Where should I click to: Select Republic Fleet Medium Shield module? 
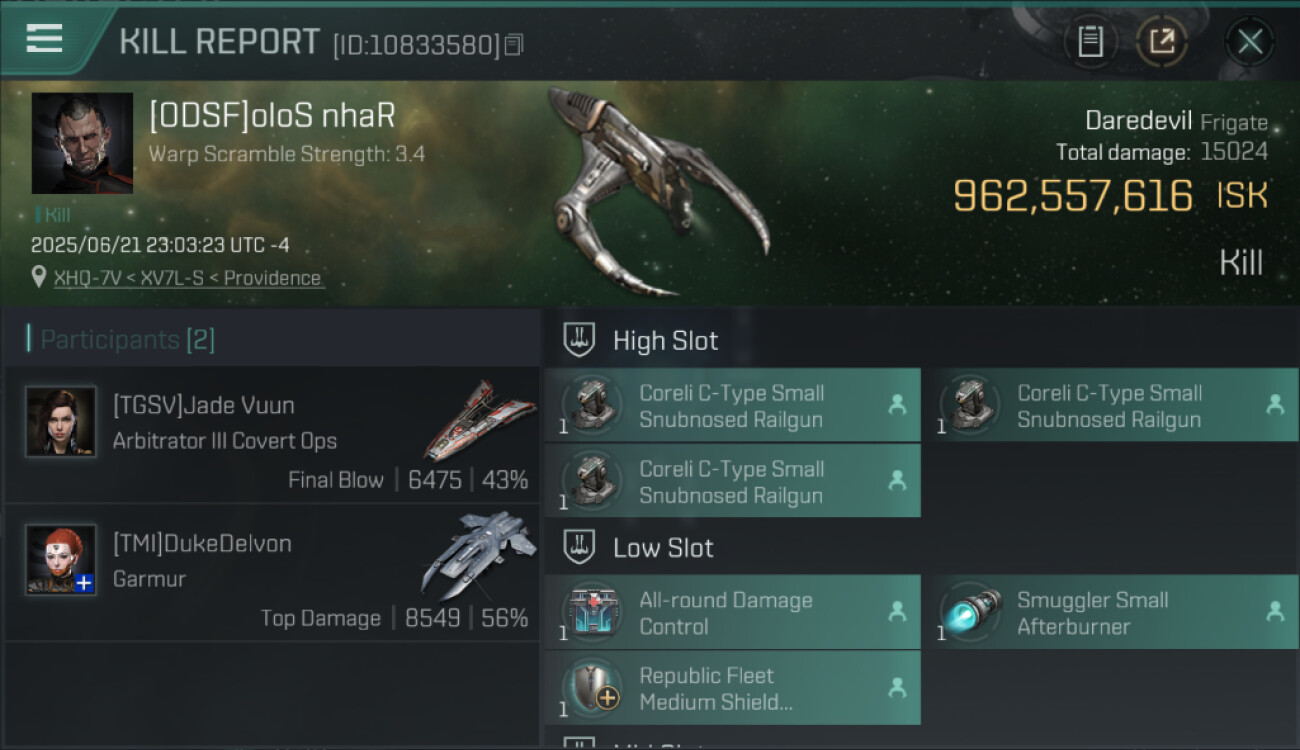(732, 688)
